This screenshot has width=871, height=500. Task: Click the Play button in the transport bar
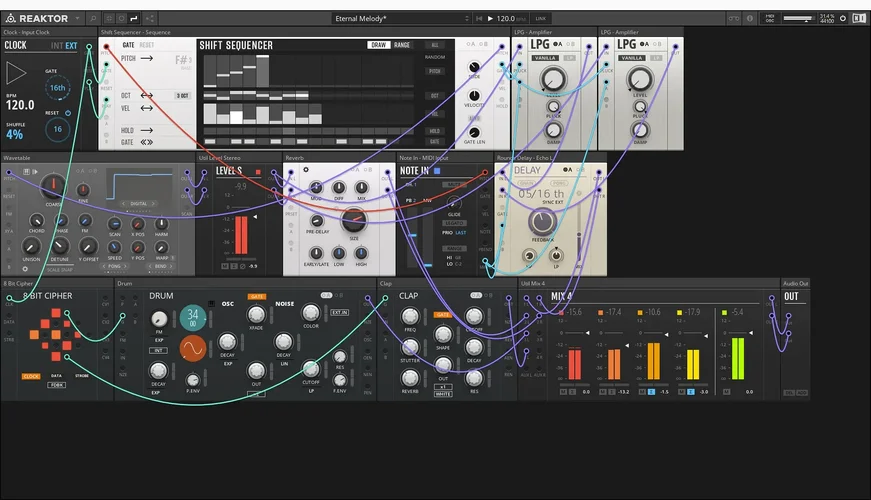coord(489,18)
